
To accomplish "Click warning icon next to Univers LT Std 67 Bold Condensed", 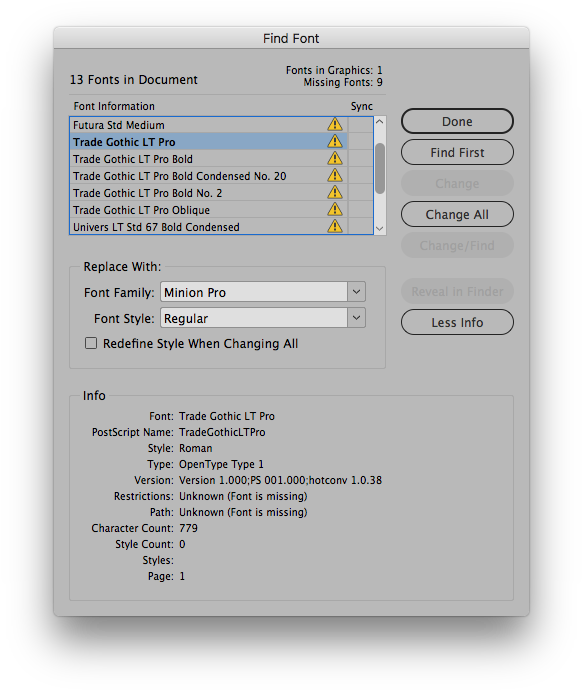I will (x=335, y=226).
